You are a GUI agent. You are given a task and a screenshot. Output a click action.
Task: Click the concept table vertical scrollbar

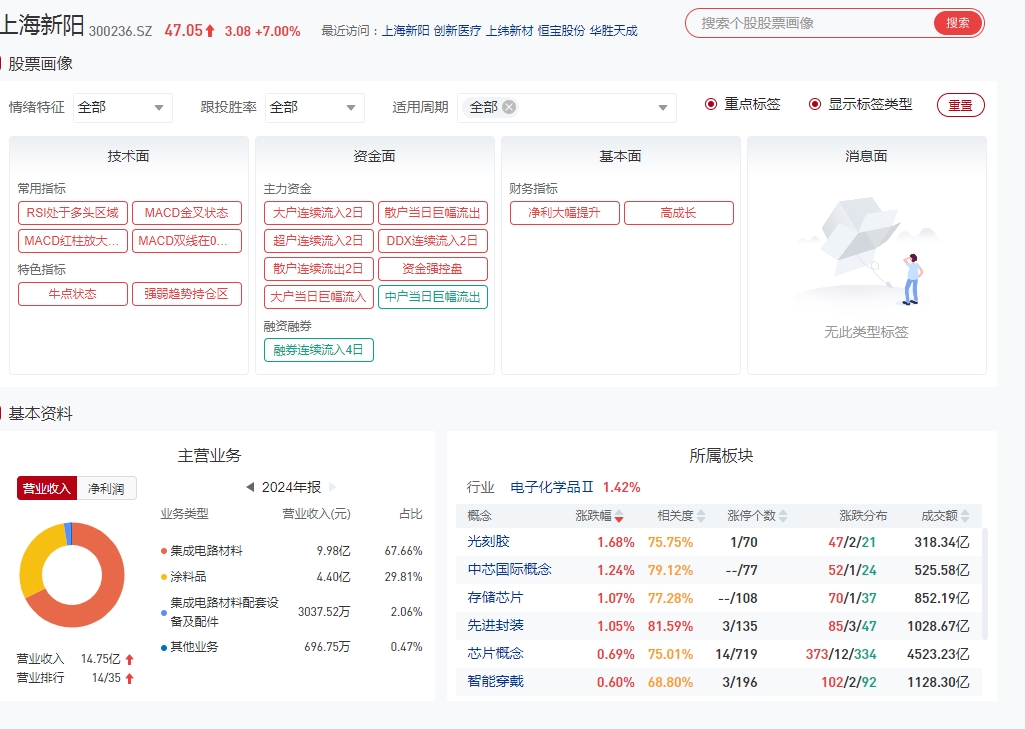984,584
